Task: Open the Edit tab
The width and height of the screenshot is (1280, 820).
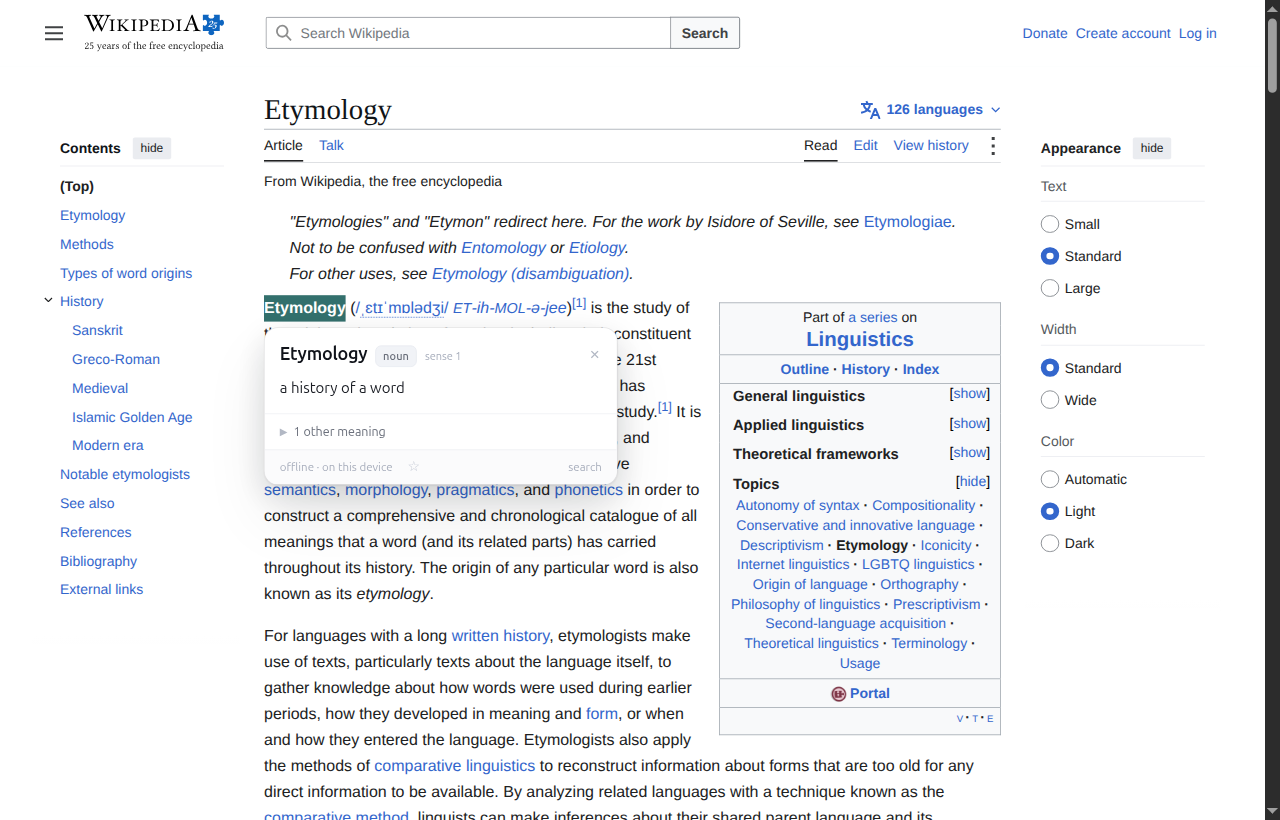Action: pyautogui.click(x=865, y=146)
